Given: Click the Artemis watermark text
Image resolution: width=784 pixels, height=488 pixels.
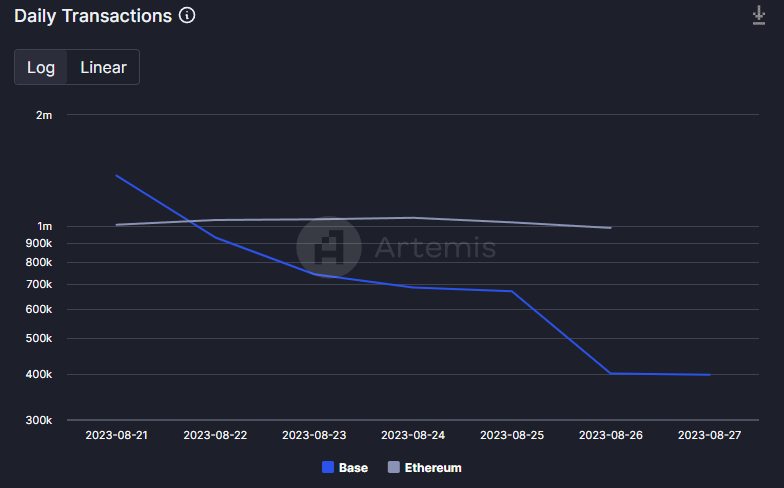Looking at the screenshot, I should (x=435, y=247).
